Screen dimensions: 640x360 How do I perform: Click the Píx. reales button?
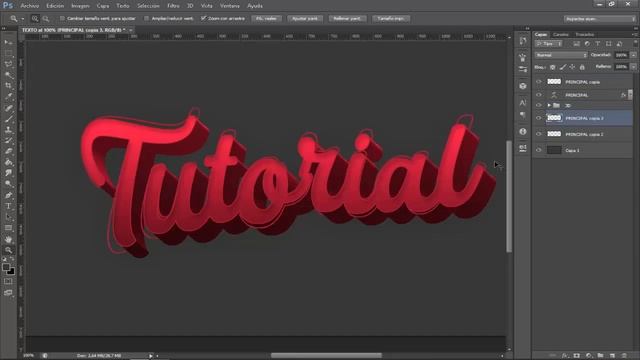(267, 18)
